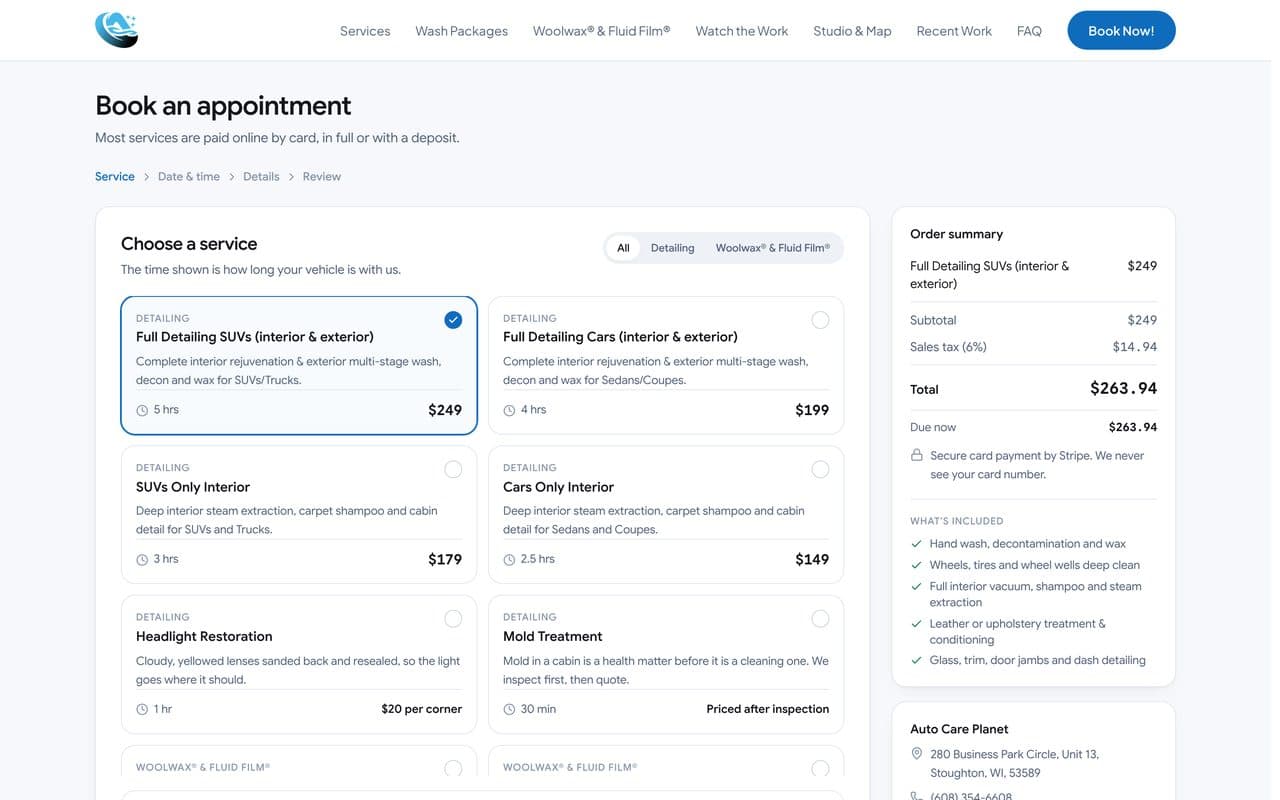Click the Book Now! button
Viewport: 1280px width, 800px height.
coord(1121,30)
